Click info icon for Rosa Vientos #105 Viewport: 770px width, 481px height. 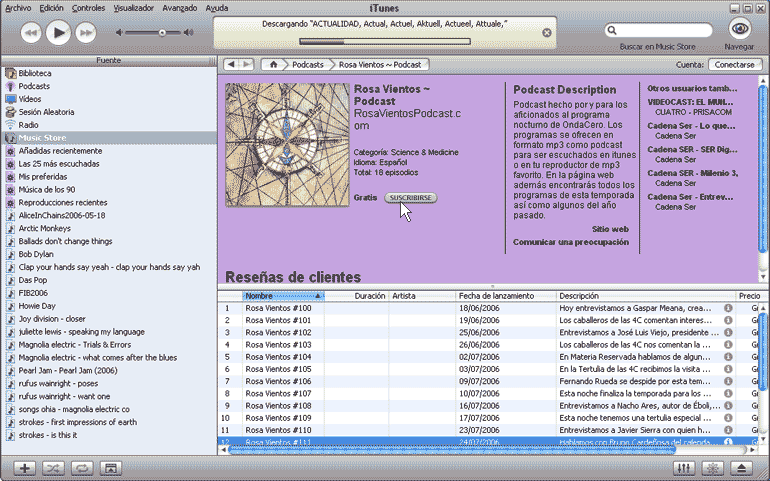[x=728, y=369]
